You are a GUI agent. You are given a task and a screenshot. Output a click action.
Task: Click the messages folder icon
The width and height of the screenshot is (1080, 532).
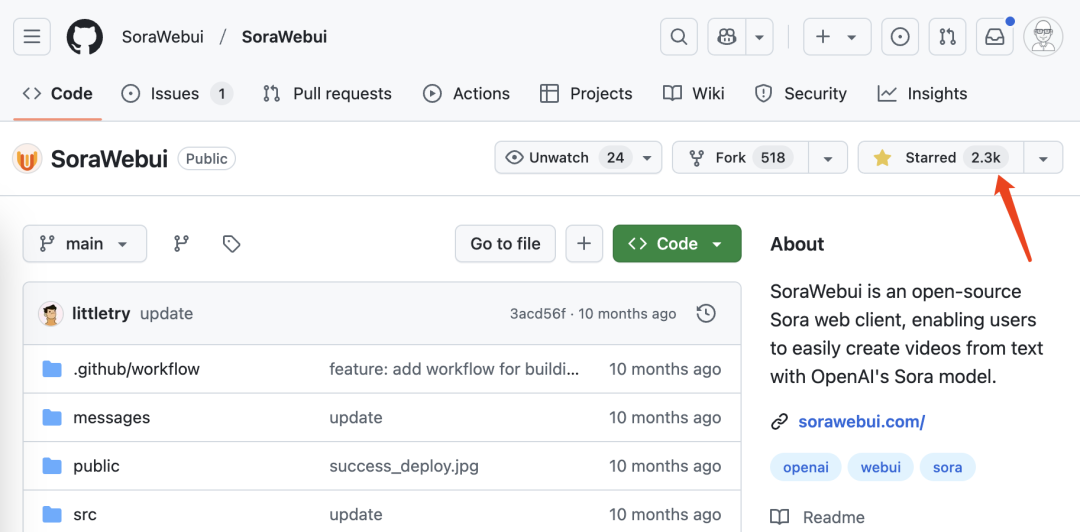click(52, 418)
